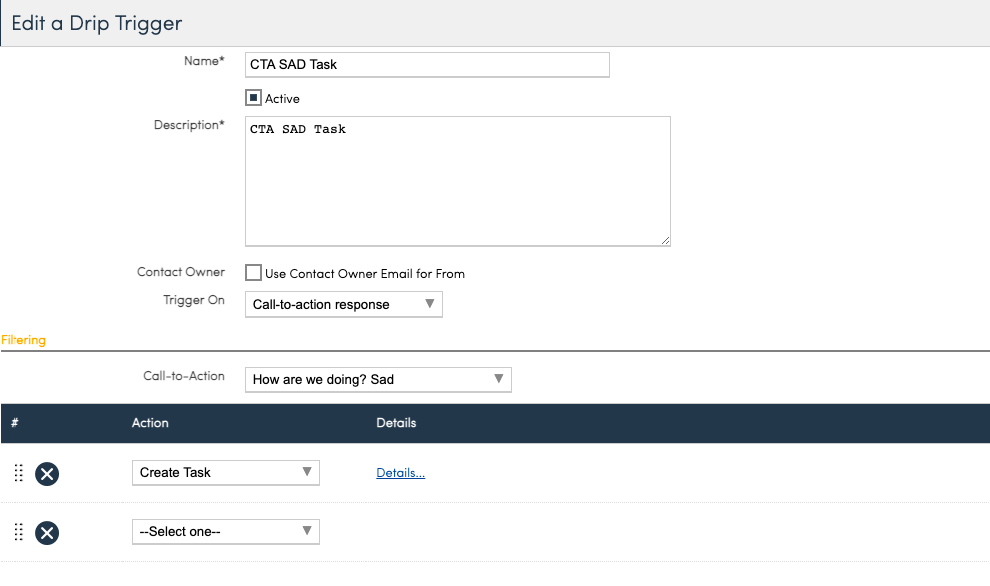Toggle the Active checkbox
Screen dimensions: 990x586
pyautogui.click(x=254, y=98)
